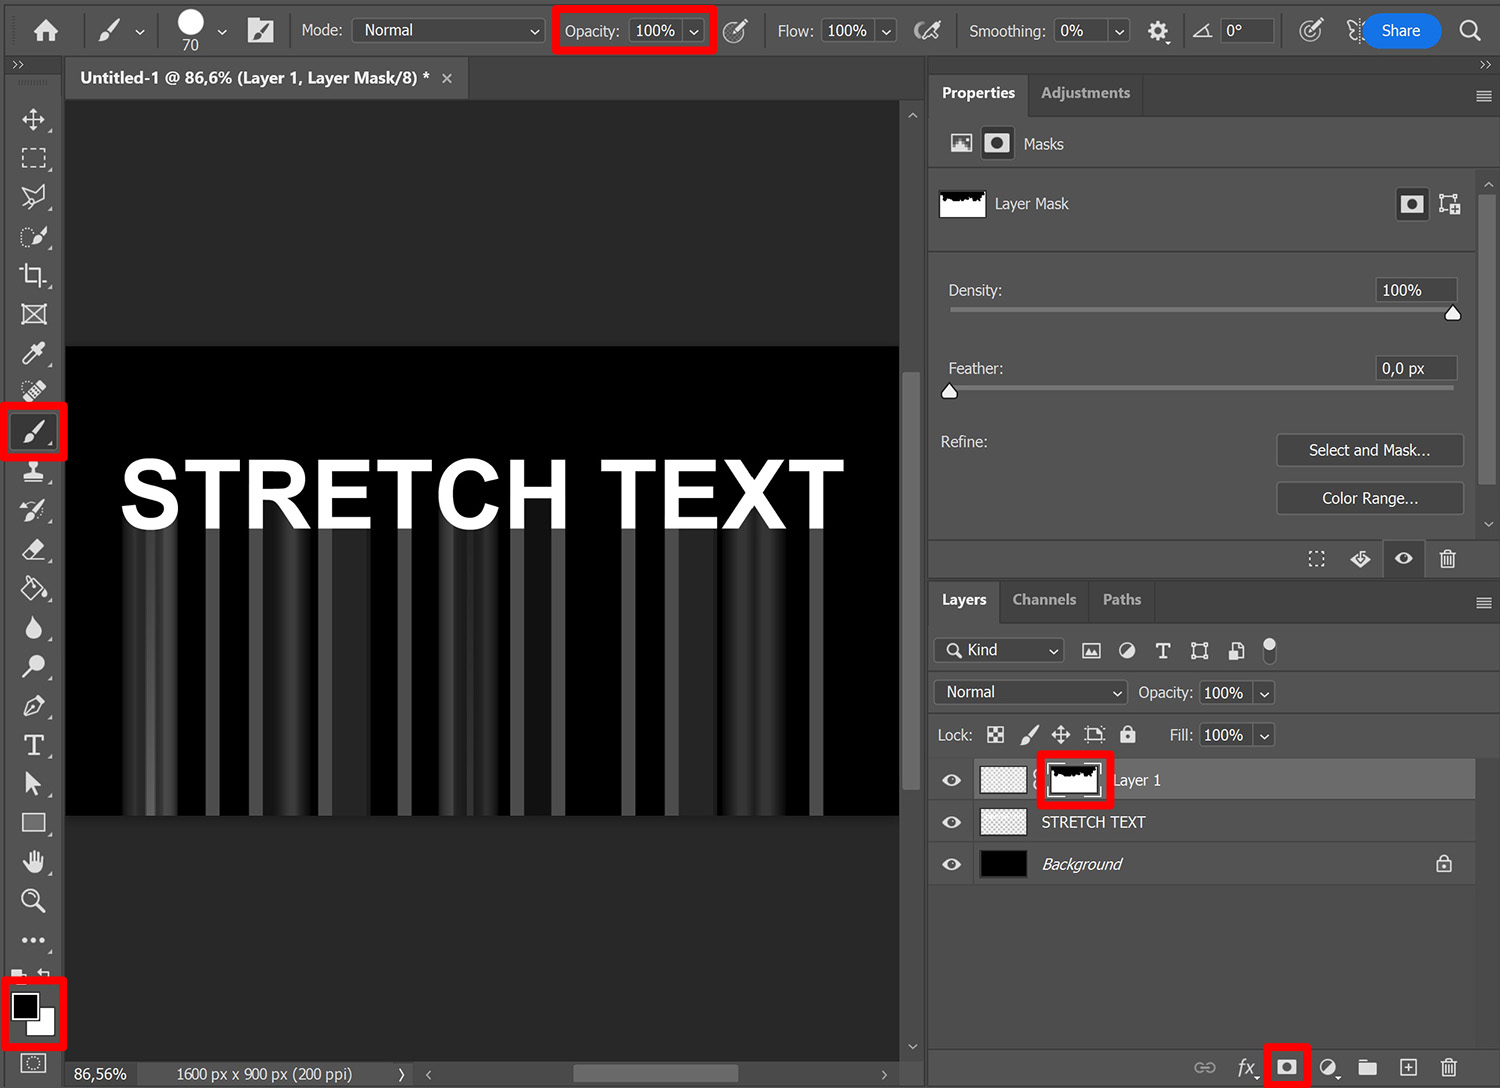Open the Crop tool

(33, 275)
